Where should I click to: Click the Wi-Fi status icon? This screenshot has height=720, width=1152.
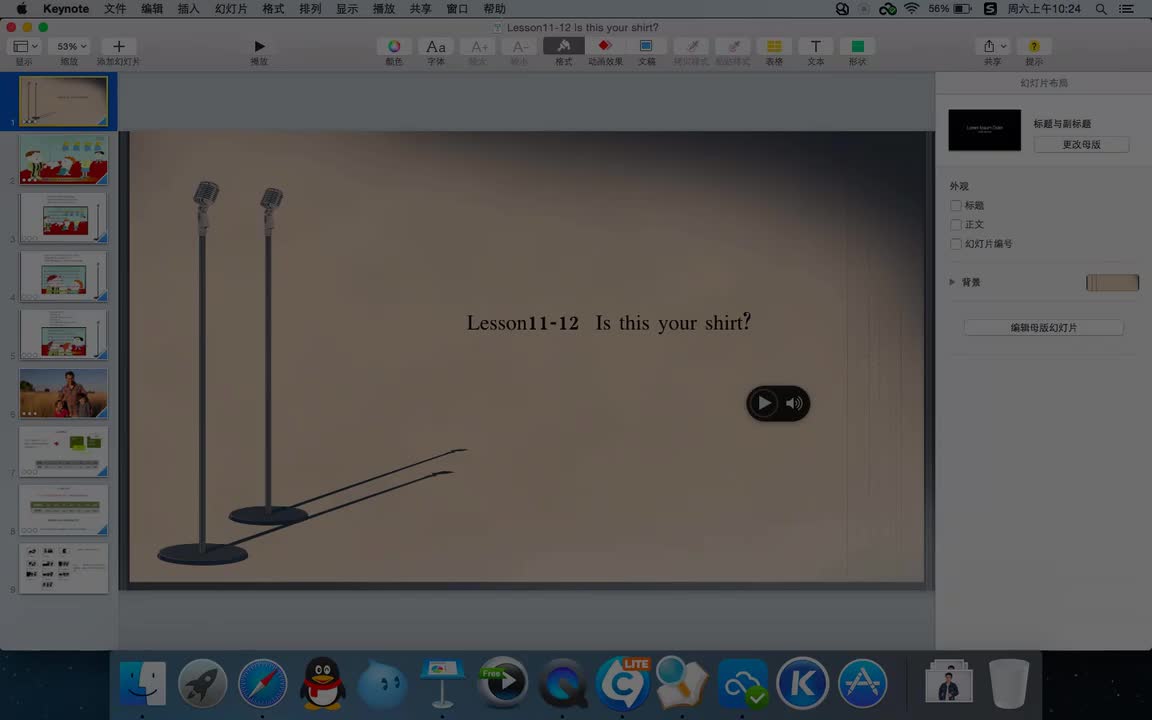(x=912, y=9)
